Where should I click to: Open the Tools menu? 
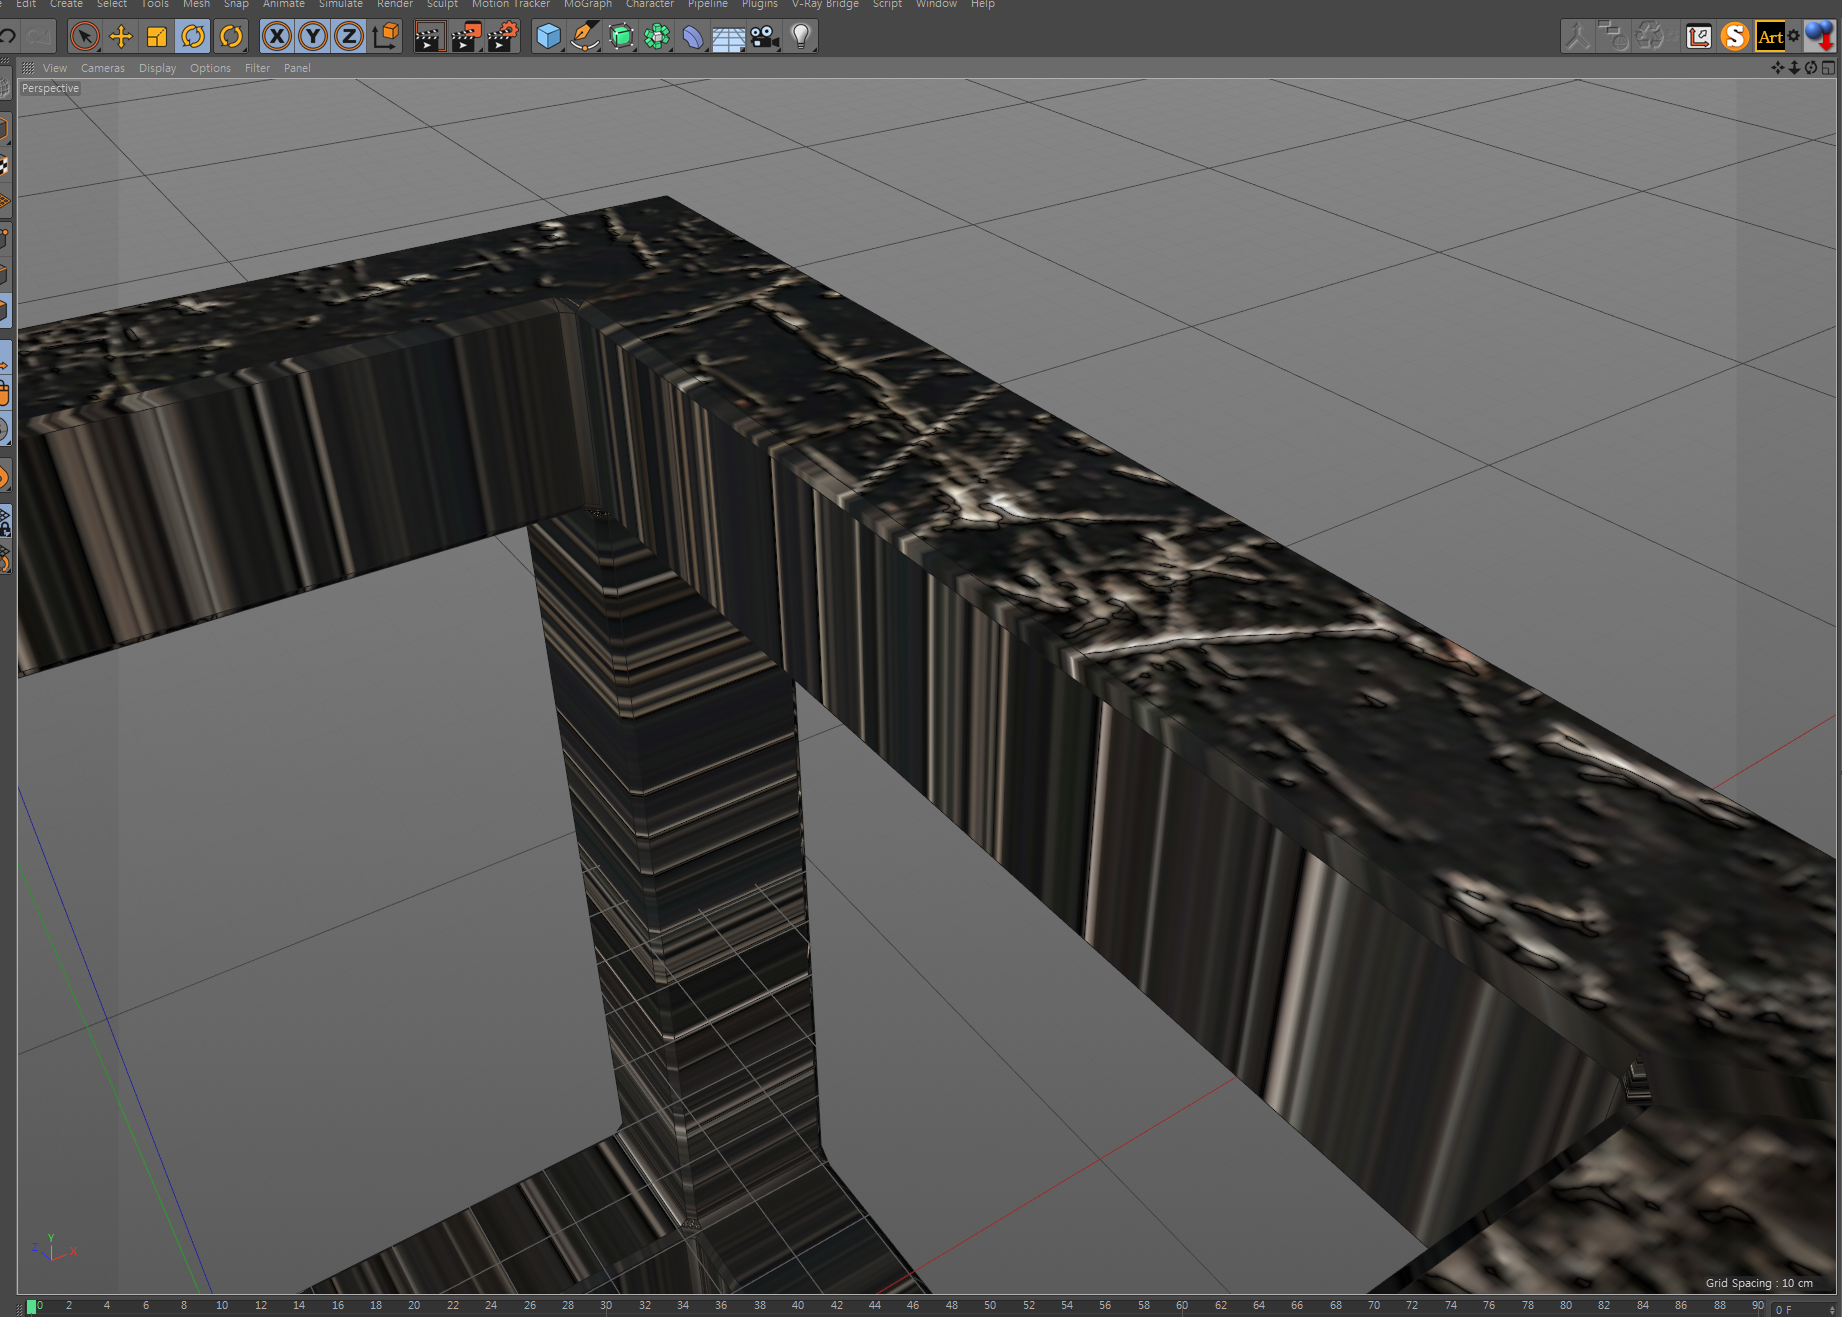tap(155, 4)
